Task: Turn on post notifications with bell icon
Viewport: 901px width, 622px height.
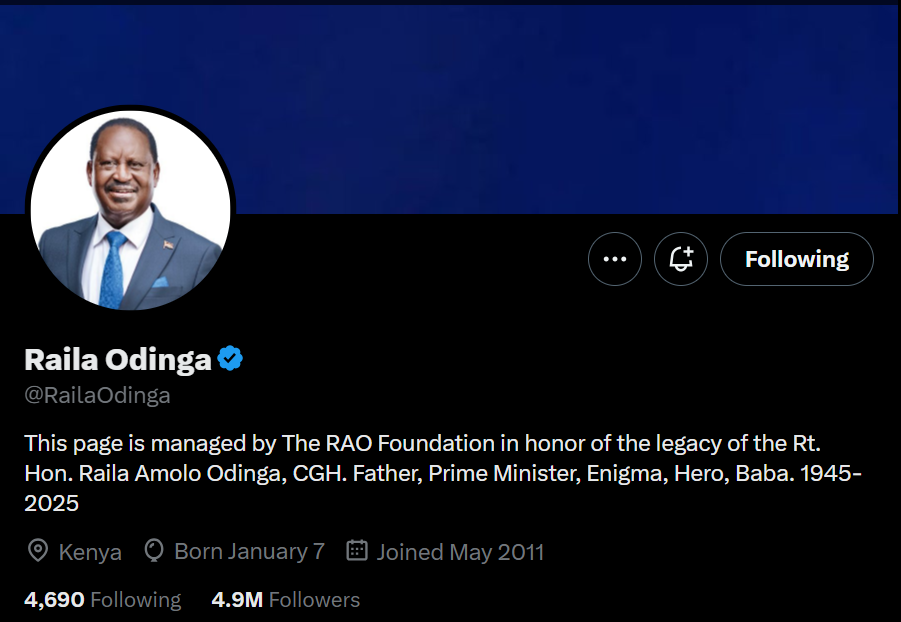Action: click(681, 259)
